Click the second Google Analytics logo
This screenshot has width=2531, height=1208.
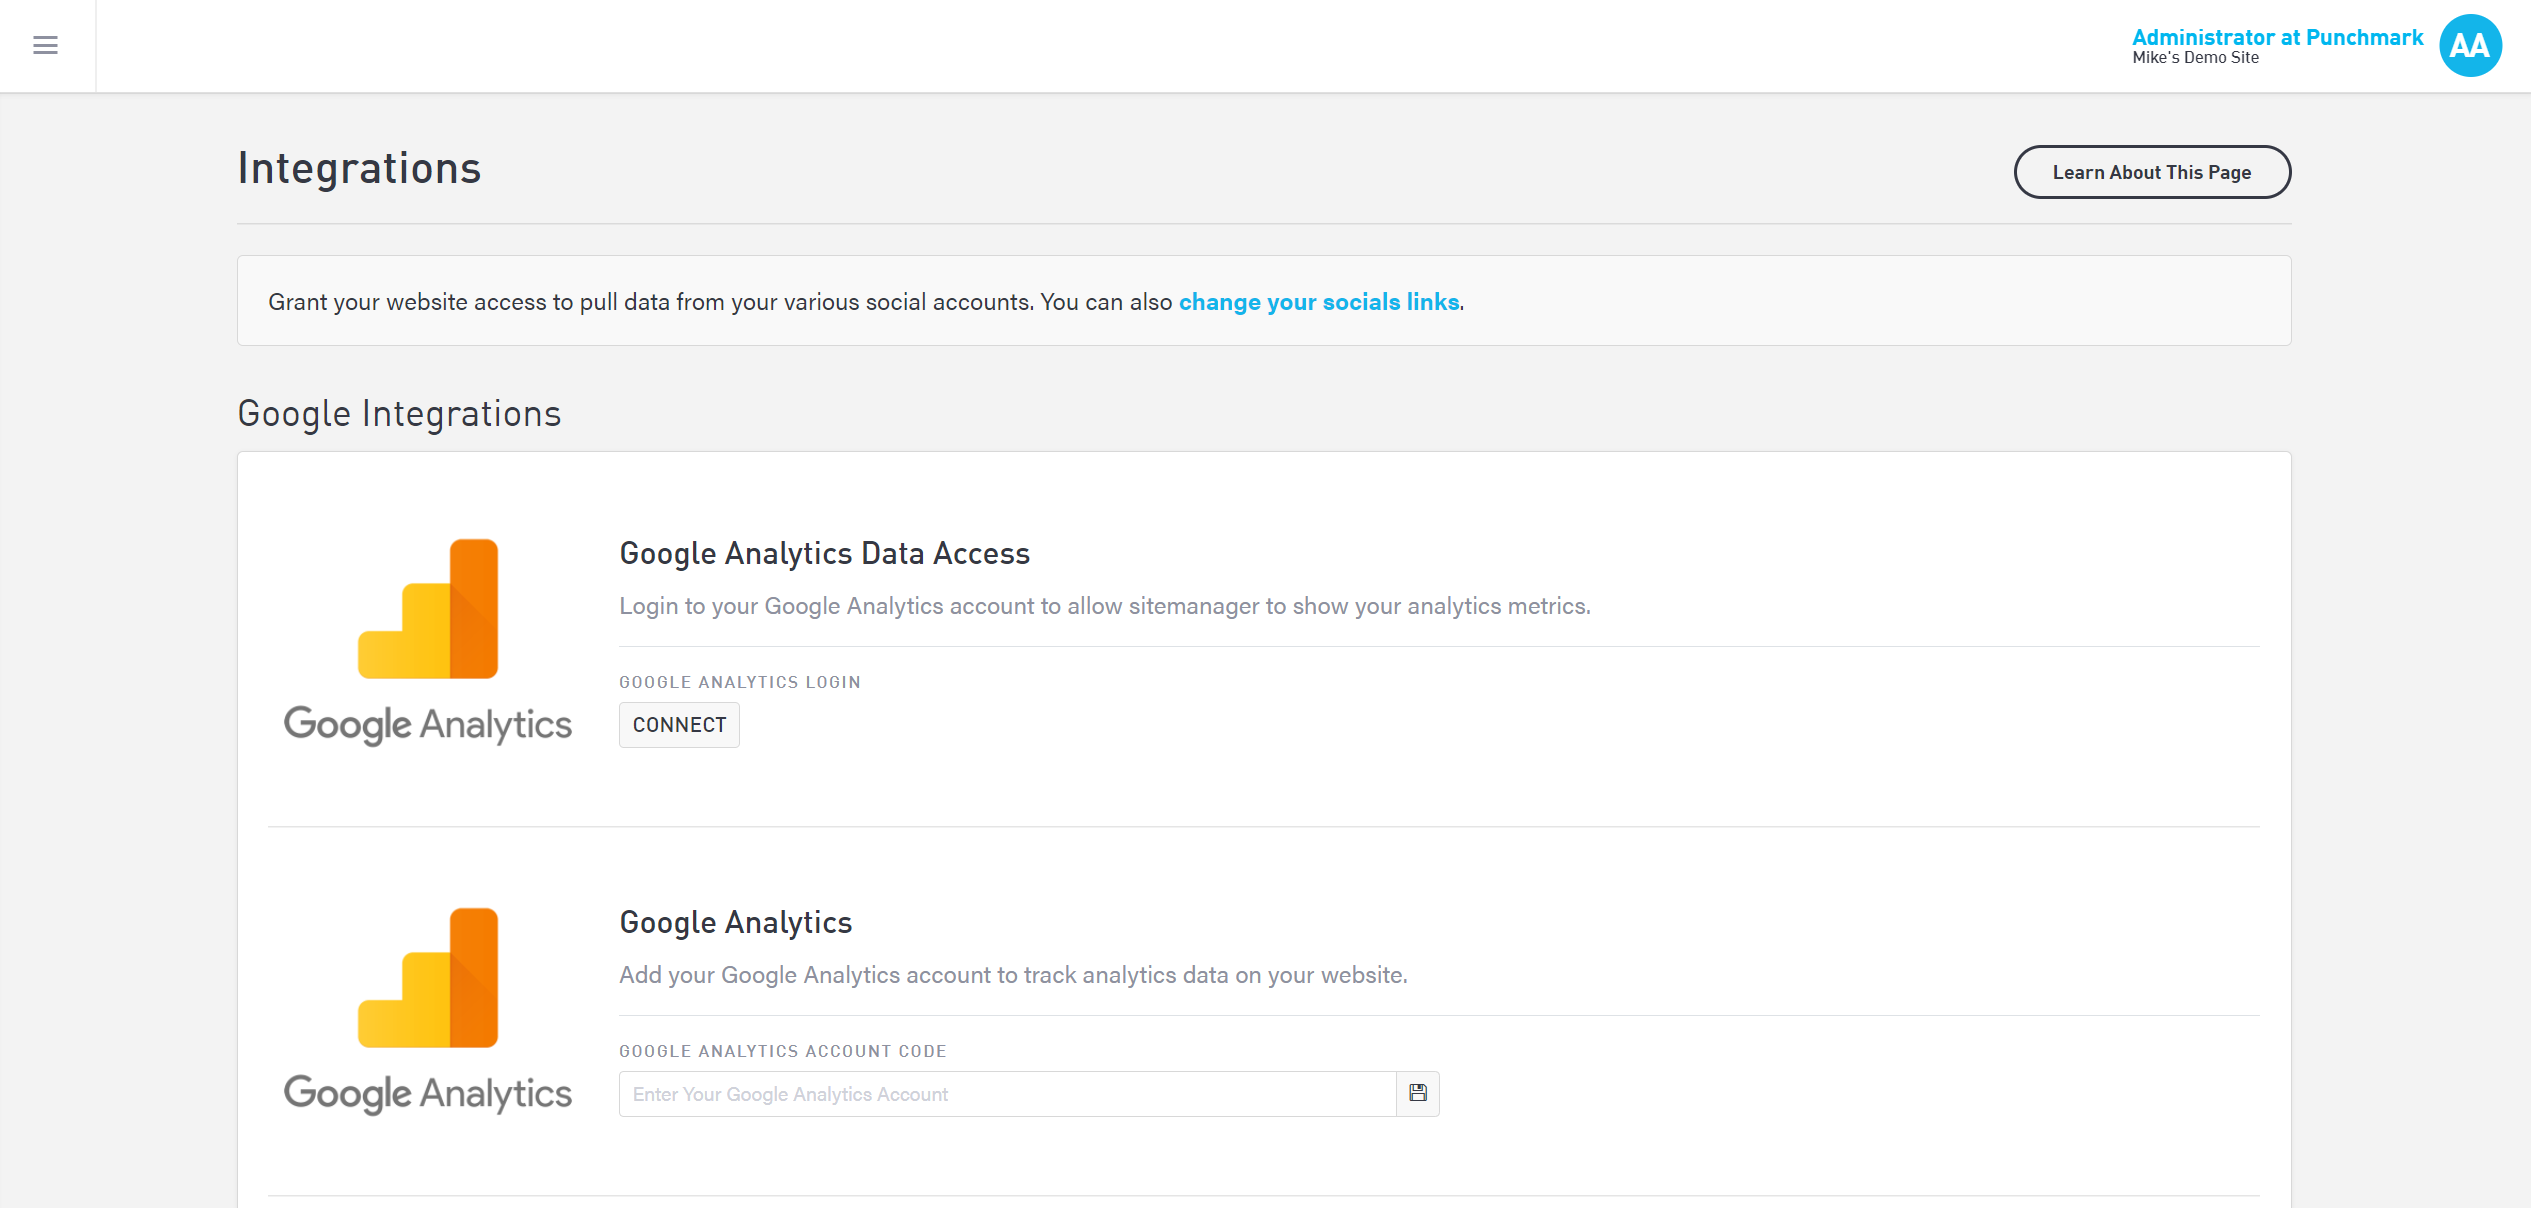pyautogui.click(x=428, y=1010)
